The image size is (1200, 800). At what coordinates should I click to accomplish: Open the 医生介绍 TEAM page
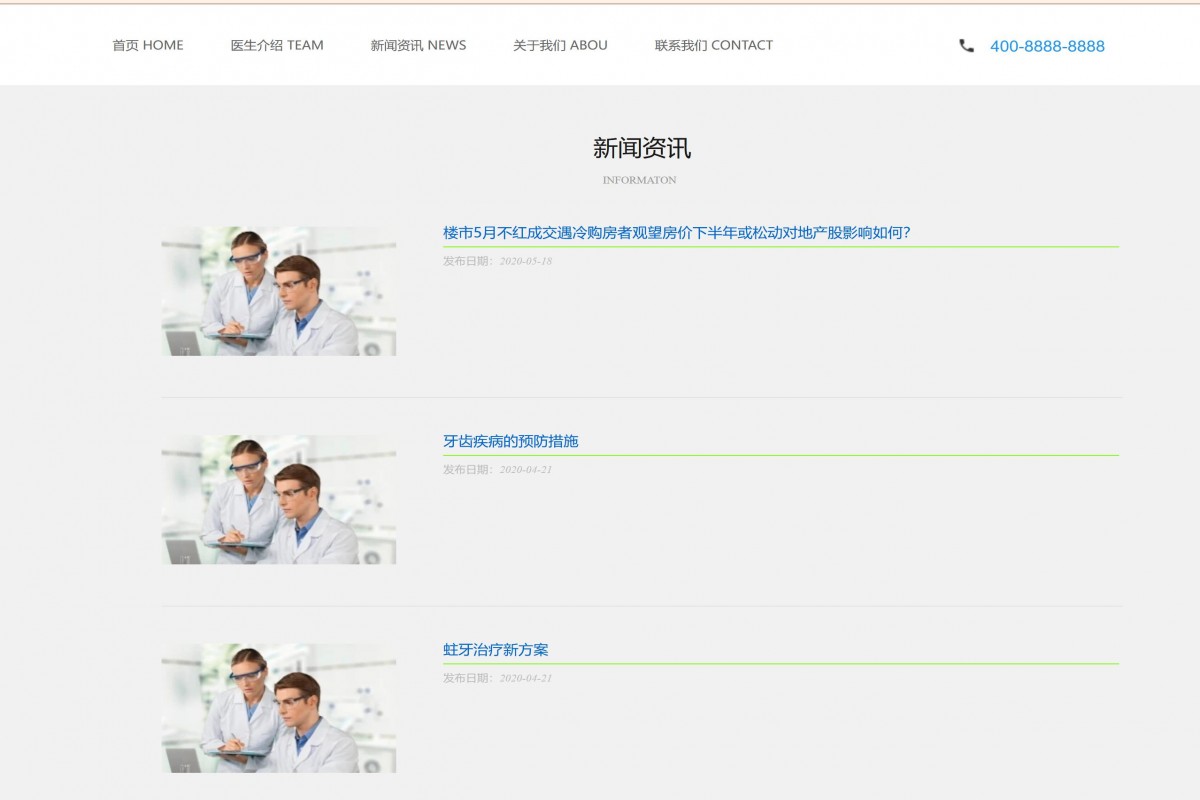276,45
